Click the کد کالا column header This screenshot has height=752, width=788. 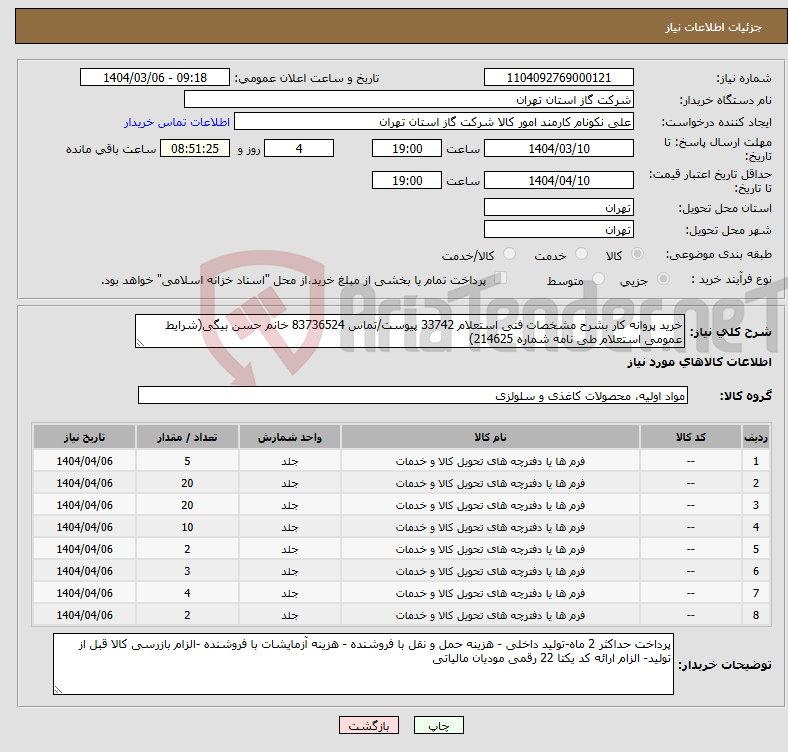[691, 437]
